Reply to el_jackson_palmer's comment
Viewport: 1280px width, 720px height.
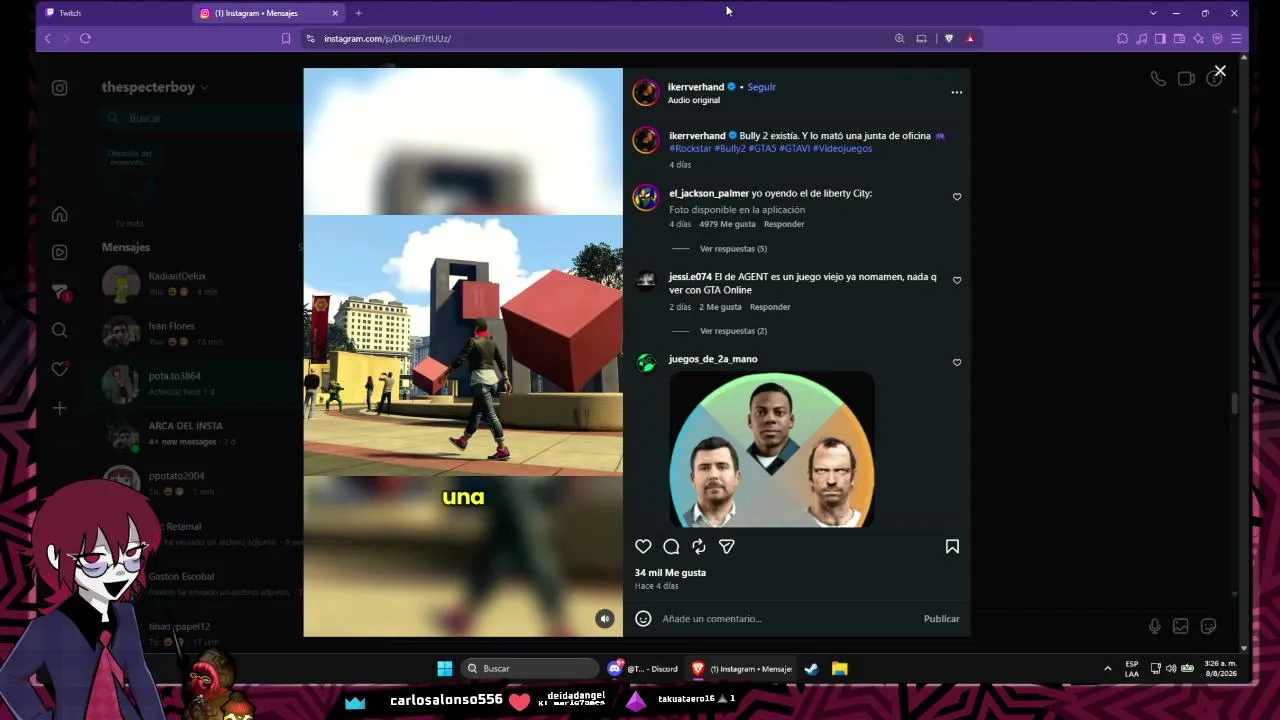[784, 224]
